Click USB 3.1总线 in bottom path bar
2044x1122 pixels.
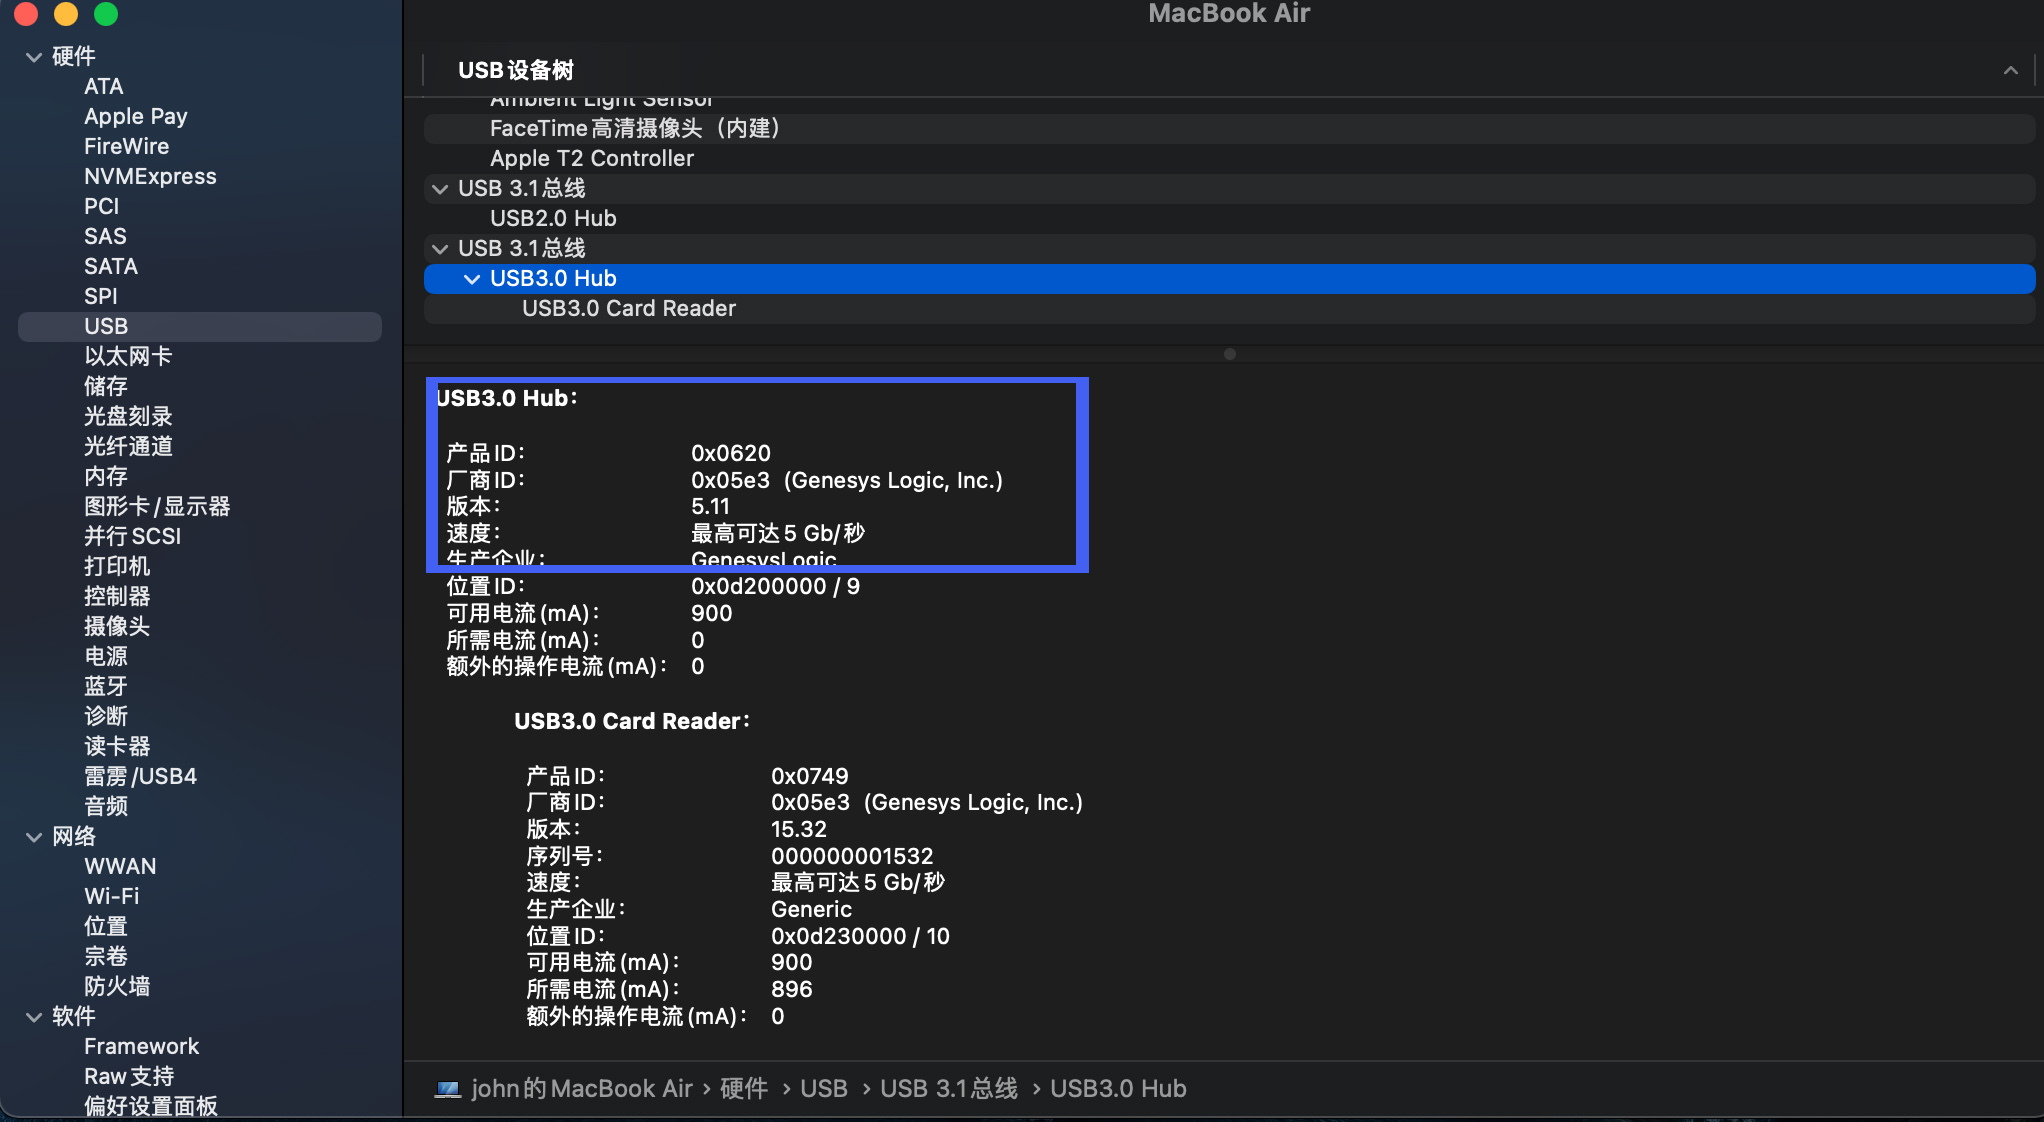coord(948,1089)
